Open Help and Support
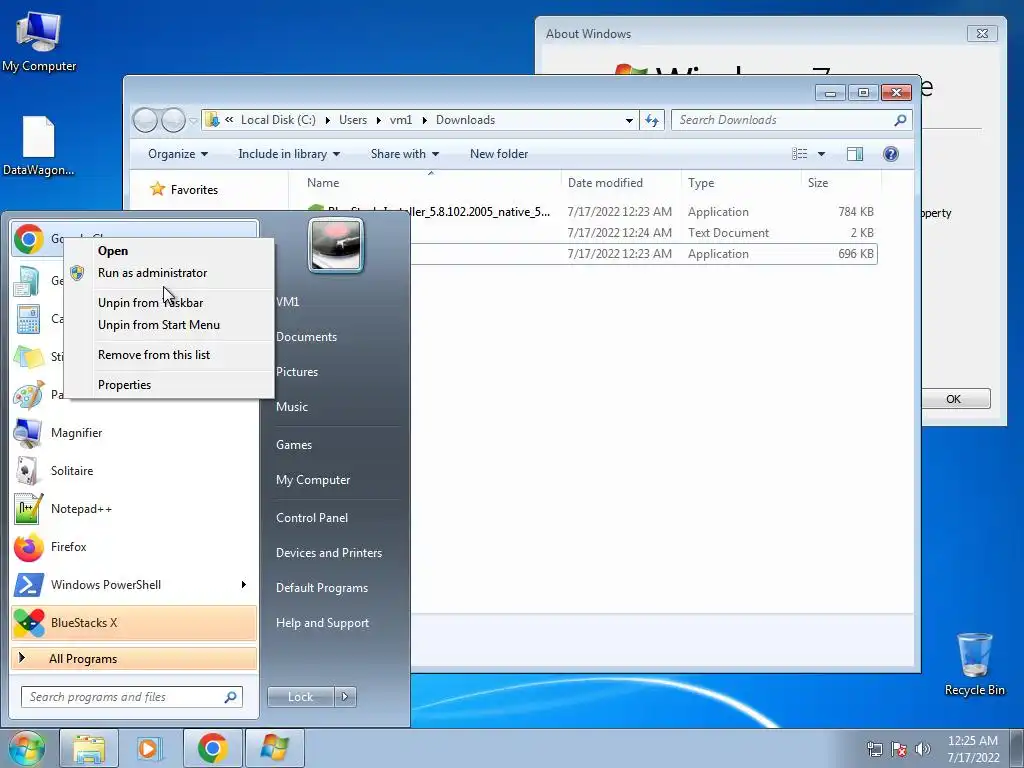The image size is (1024, 768). 322,623
